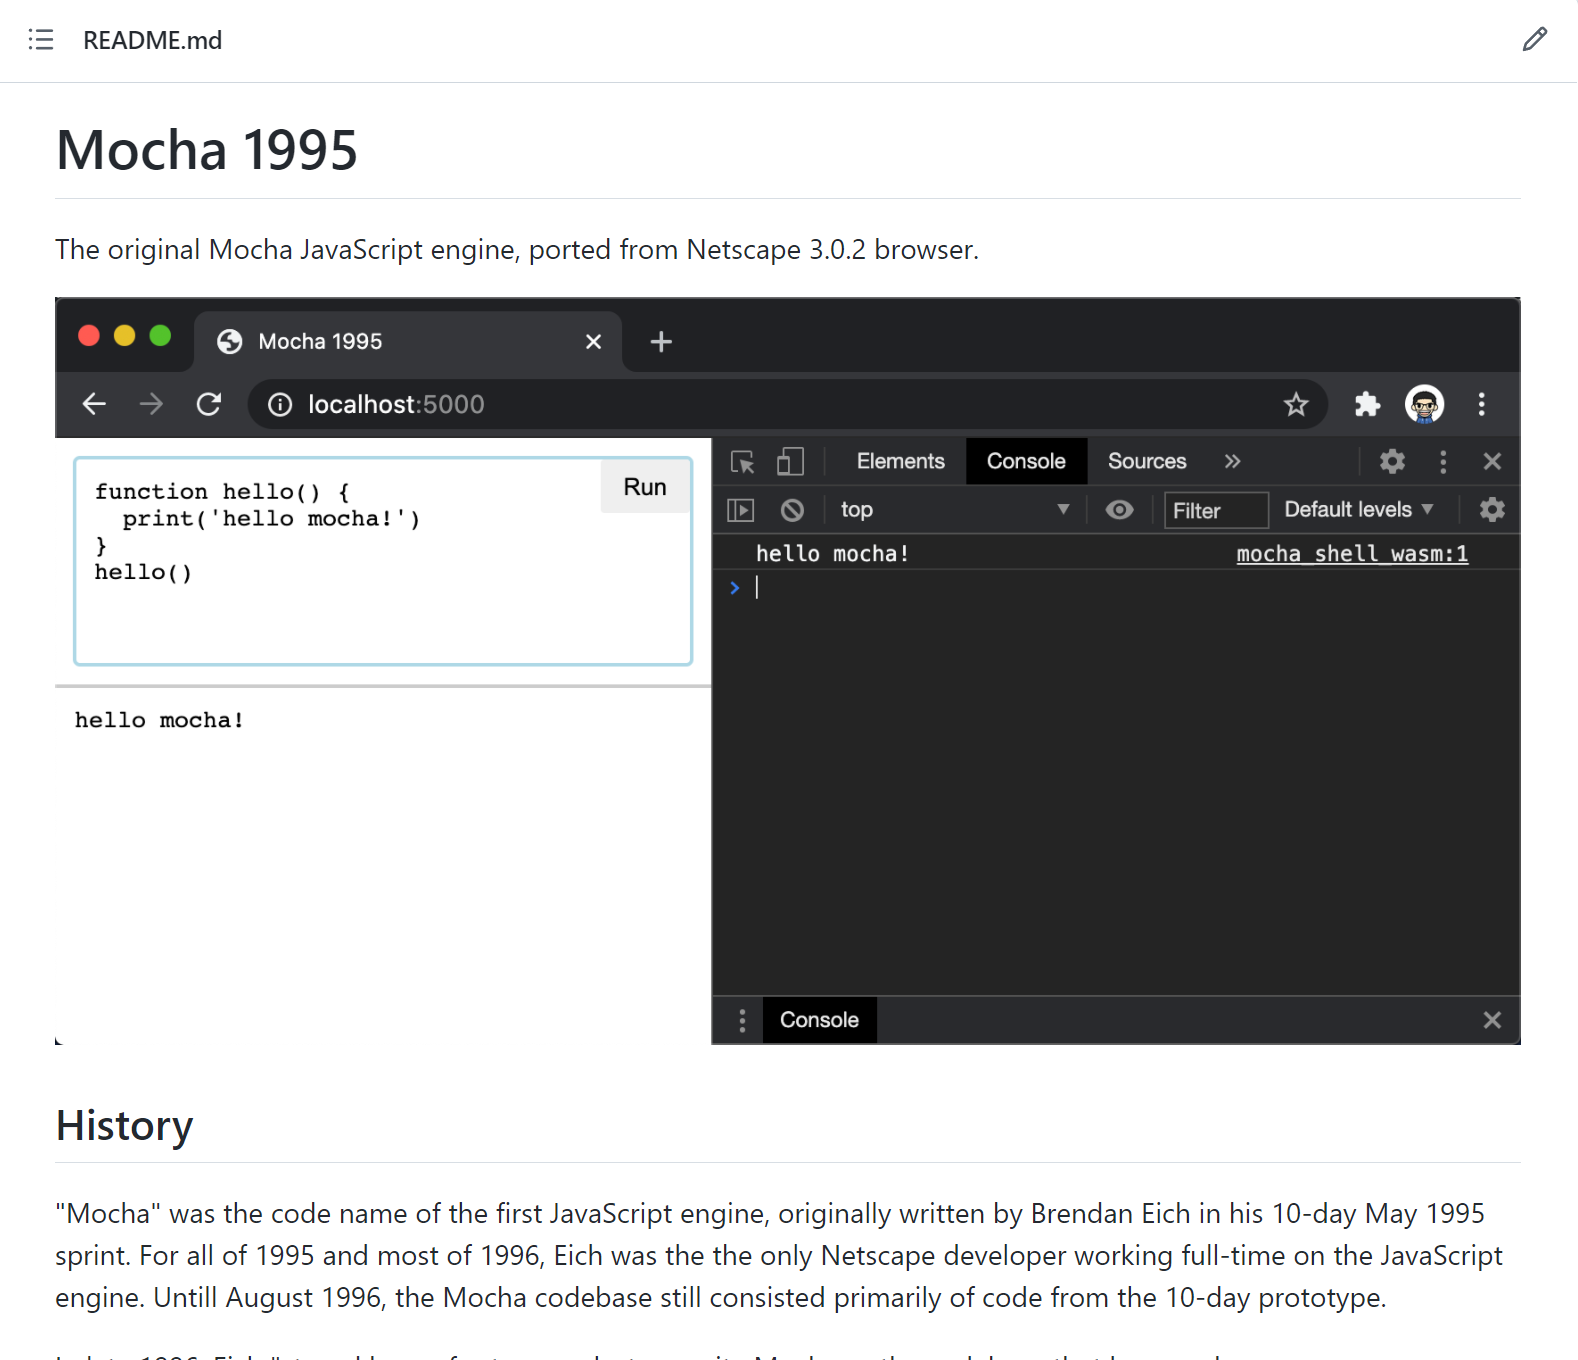Open the Default levels dropdown

coord(1358,510)
